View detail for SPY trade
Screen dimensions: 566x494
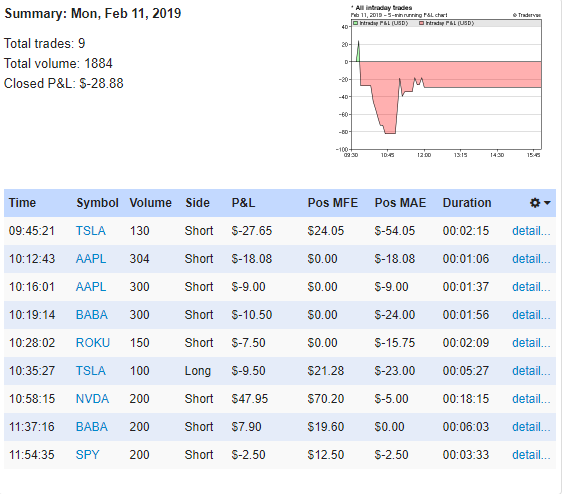click(531, 455)
